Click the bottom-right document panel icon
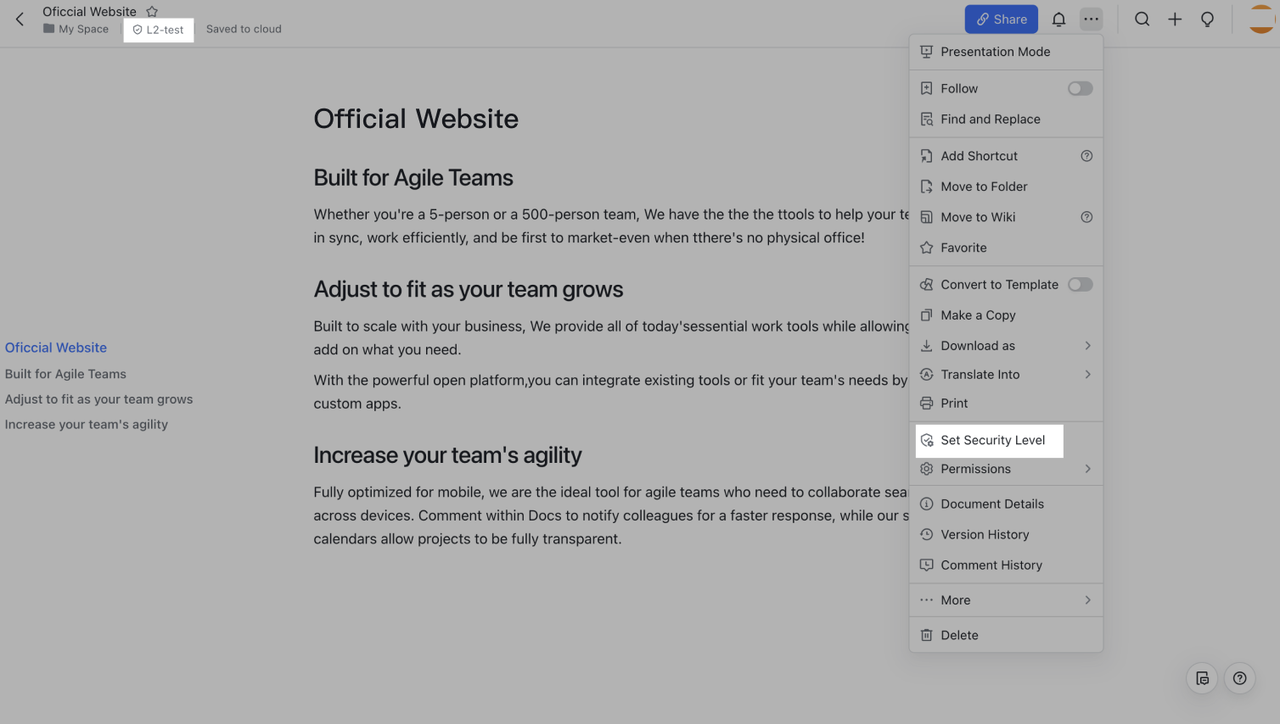The width and height of the screenshot is (1280, 724). 1202,678
